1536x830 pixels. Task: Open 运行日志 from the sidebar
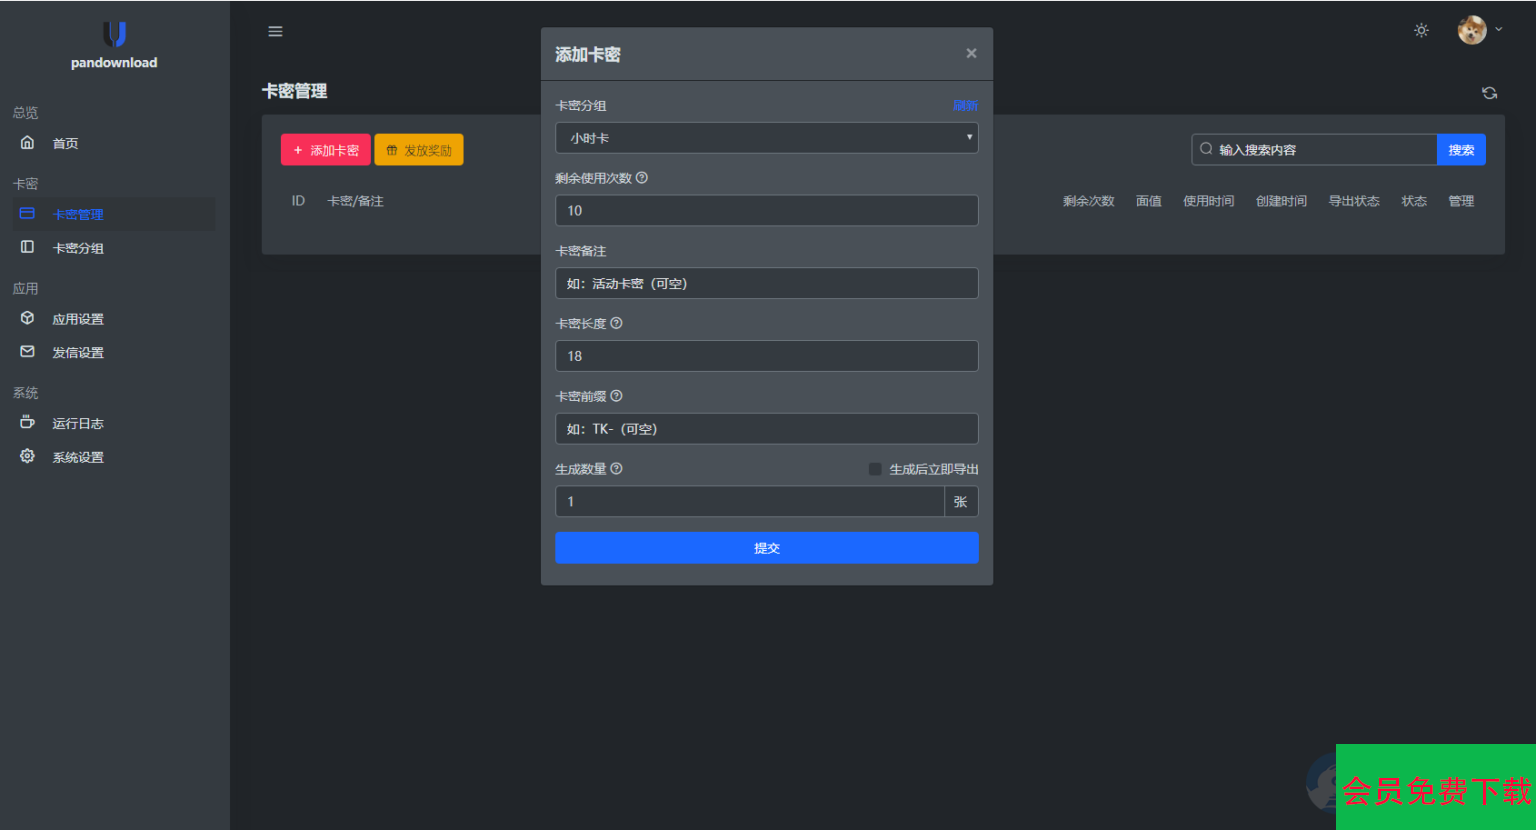[78, 424]
